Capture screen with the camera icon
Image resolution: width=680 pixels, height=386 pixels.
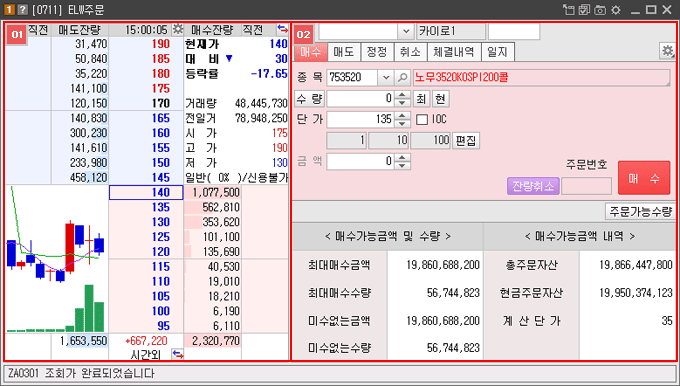[x=600, y=10]
